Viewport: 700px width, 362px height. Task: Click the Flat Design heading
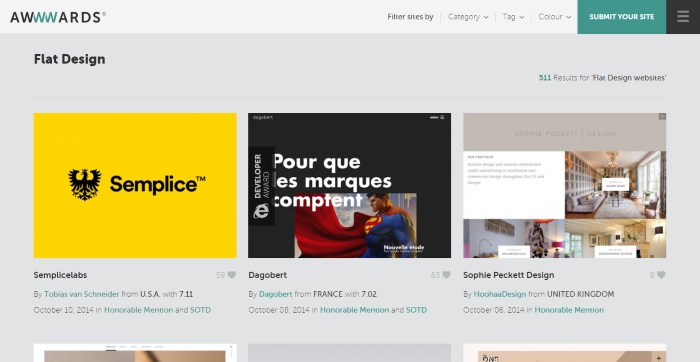[x=70, y=59]
